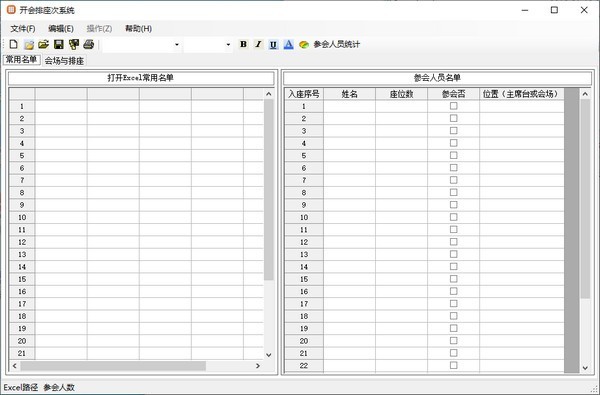Minimize the 开会排座次系统 window
This screenshot has width=600, height=395.
[x=525, y=10]
